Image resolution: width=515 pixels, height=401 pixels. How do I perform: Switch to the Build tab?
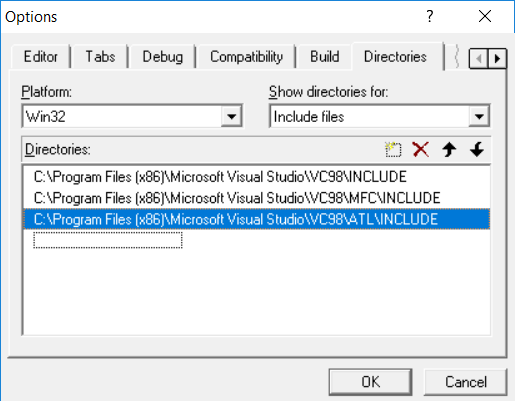[x=325, y=57]
